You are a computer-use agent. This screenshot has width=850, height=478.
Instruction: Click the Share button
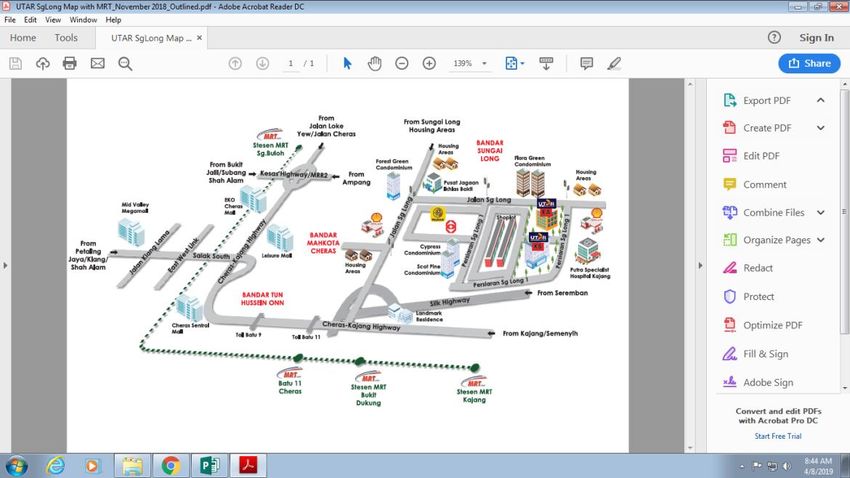[809, 63]
